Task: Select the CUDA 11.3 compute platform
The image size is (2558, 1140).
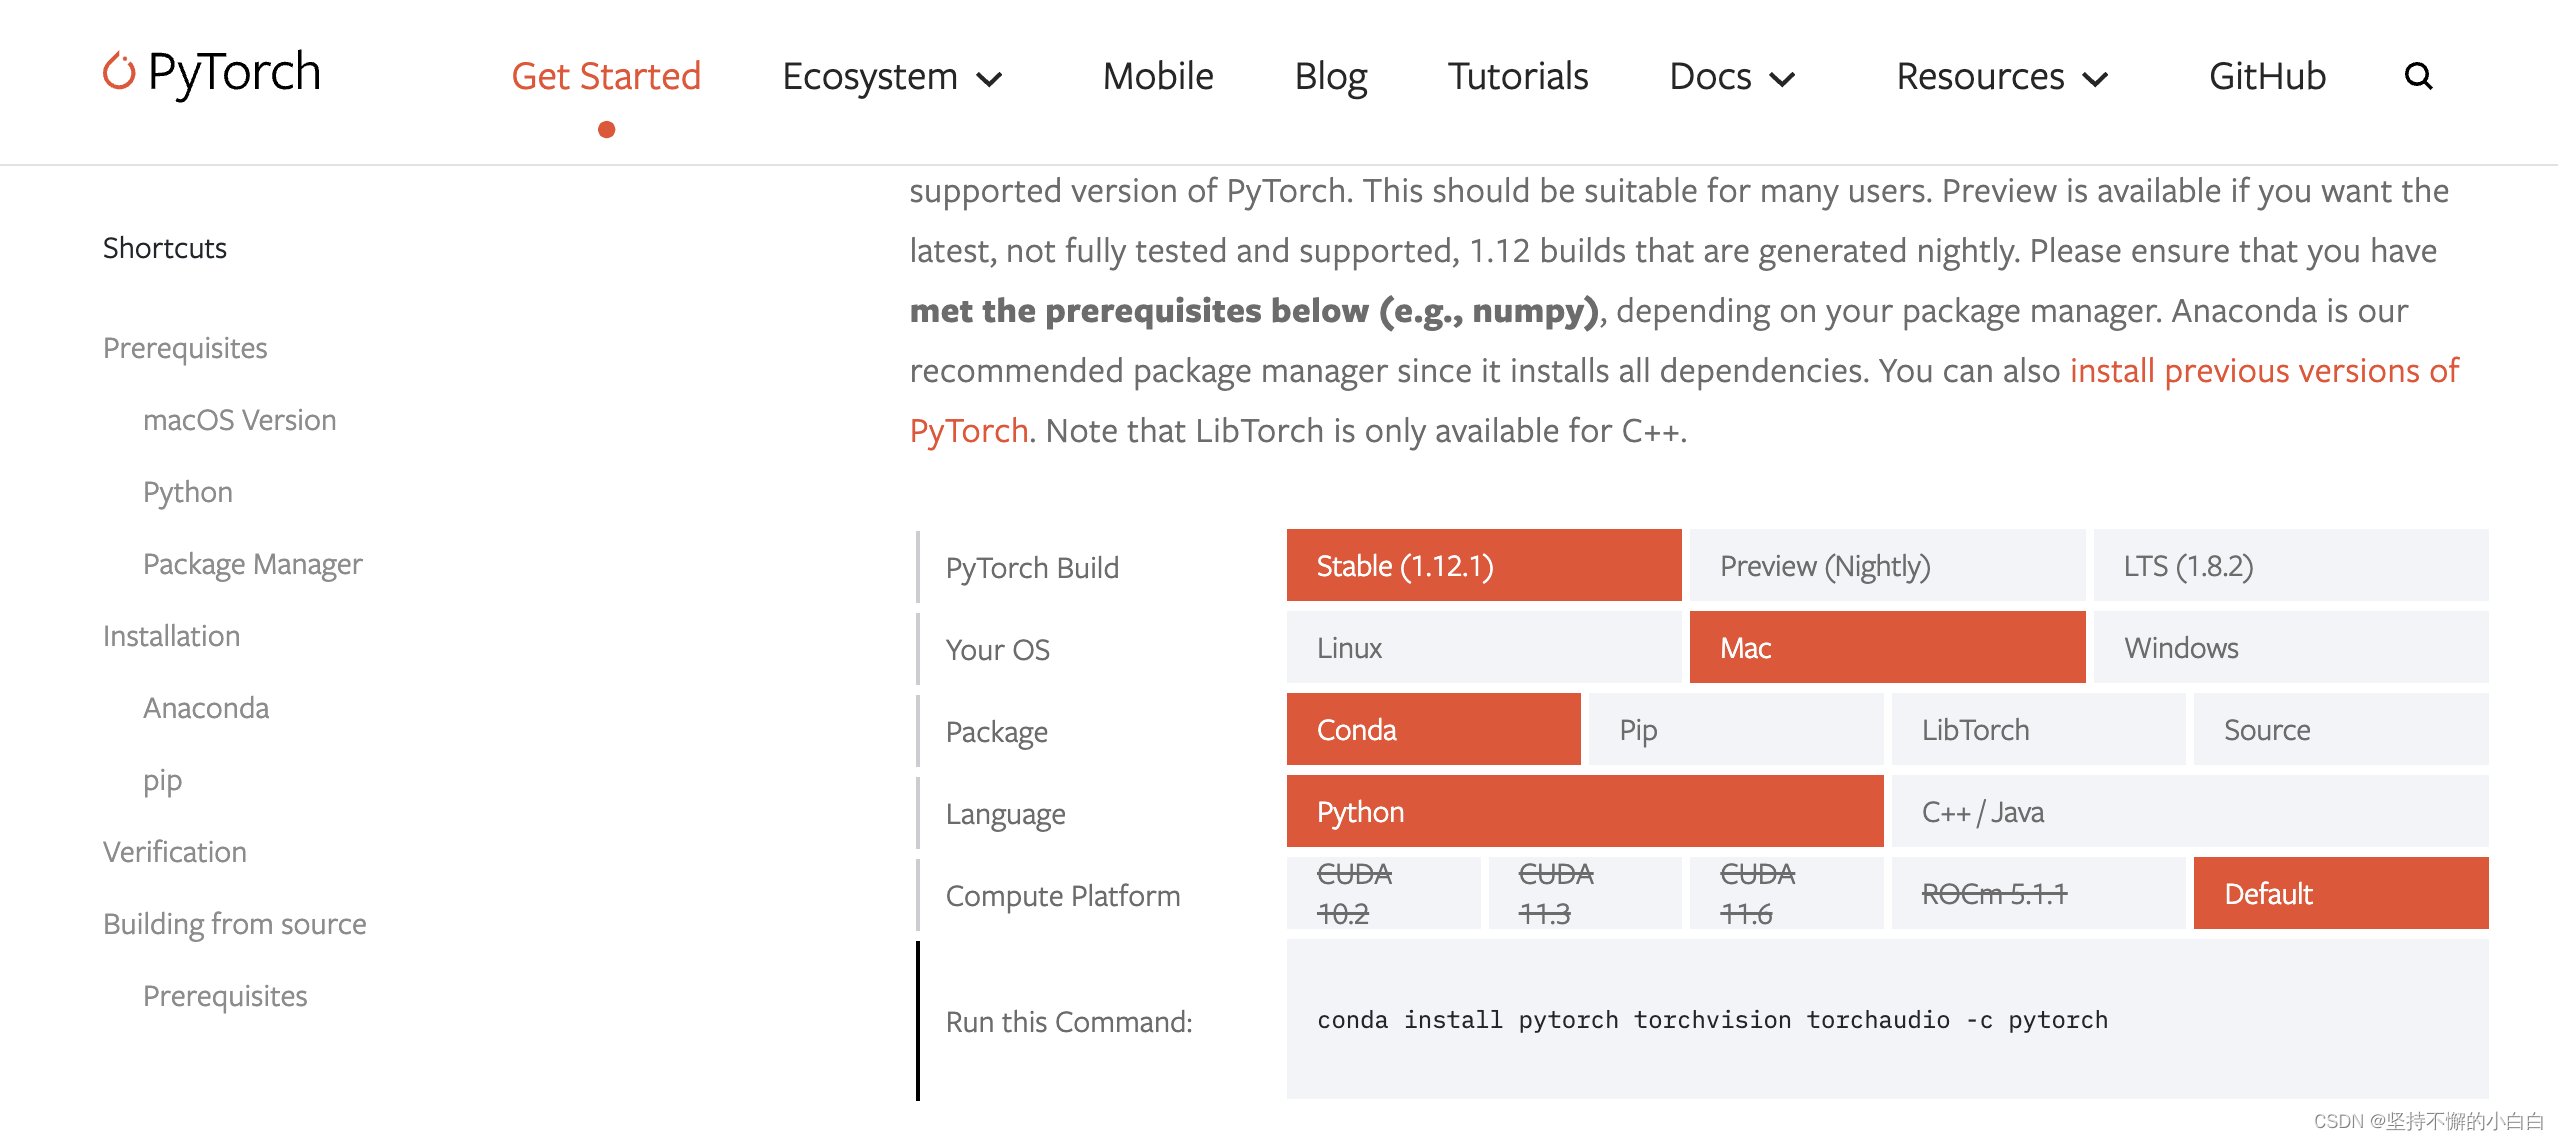Action: click(1585, 894)
